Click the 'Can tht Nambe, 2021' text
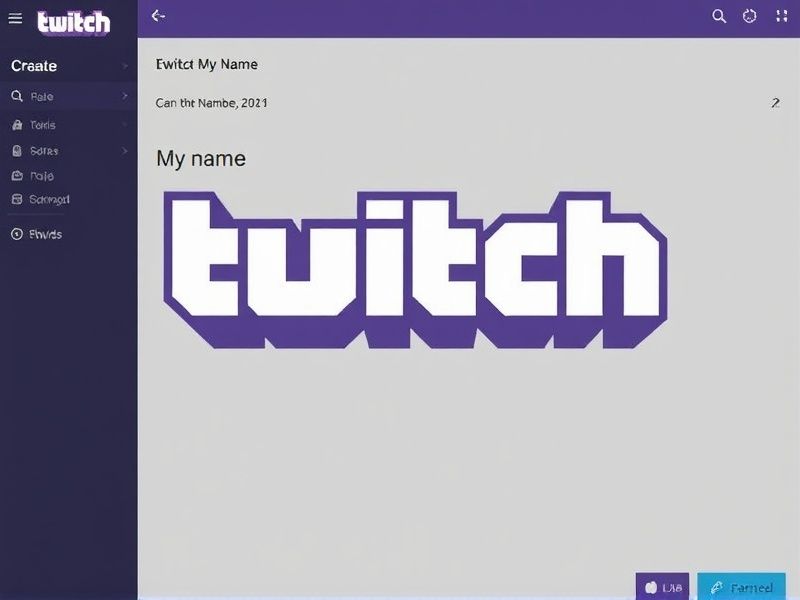Image resolution: width=800 pixels, height=600 pixels. click(211, 103)
